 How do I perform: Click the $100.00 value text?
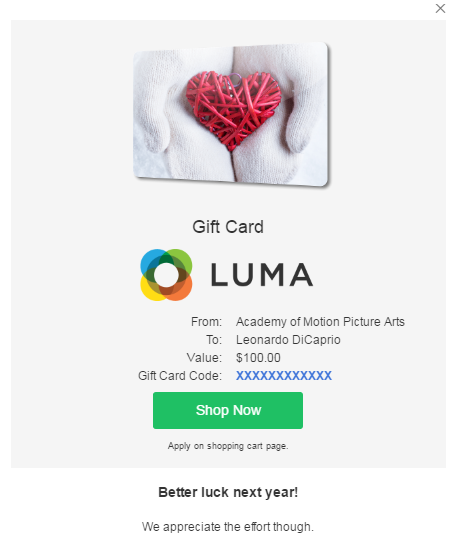pyautogui.click(x=258, y=357)
